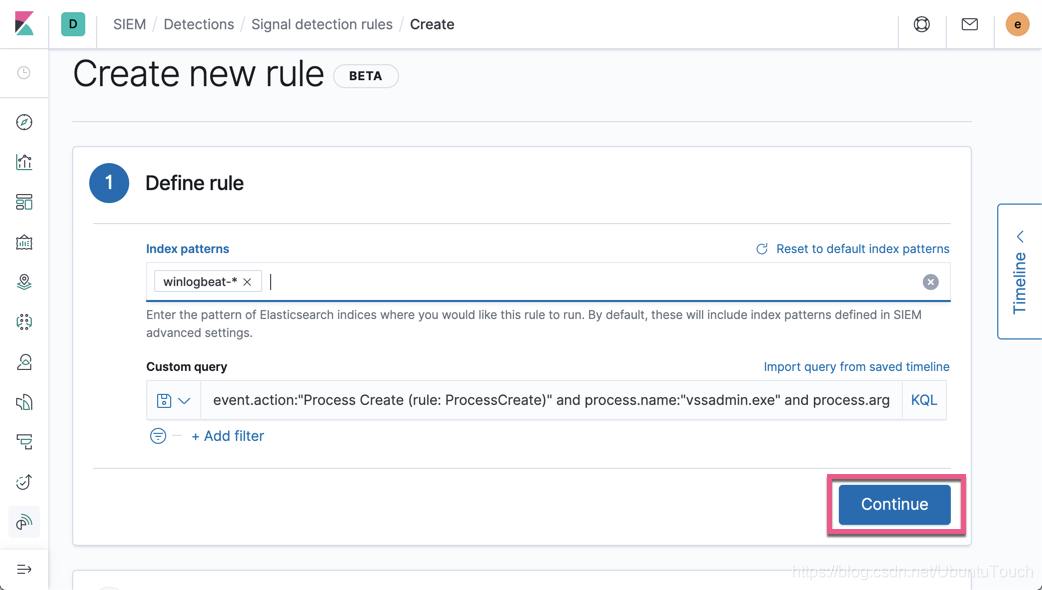Click + Add filter

coord(228,436)
